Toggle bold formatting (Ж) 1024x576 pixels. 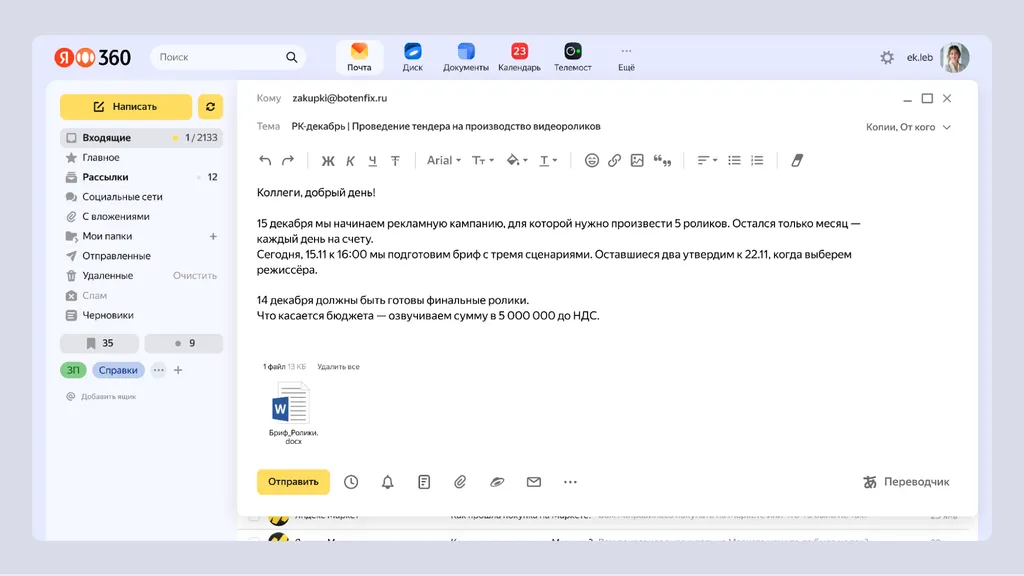pyautogui.click(x=328, y=161)
